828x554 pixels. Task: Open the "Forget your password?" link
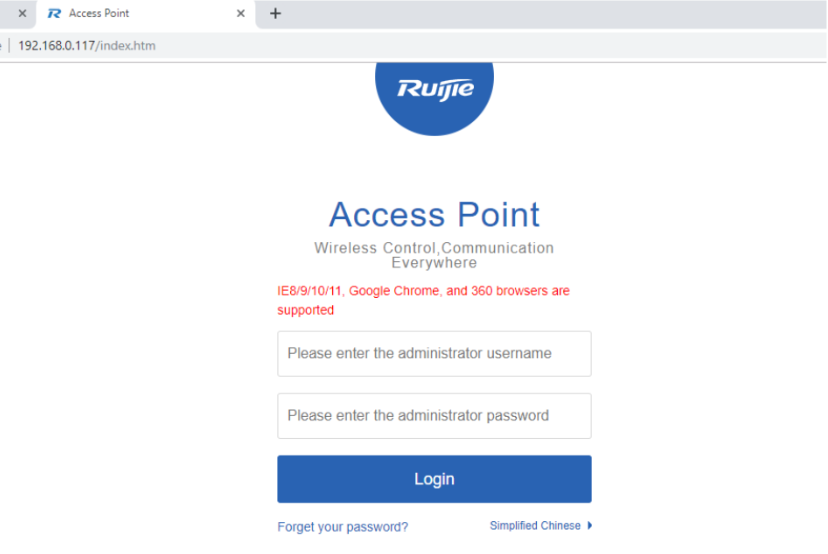tap(342, 527)
